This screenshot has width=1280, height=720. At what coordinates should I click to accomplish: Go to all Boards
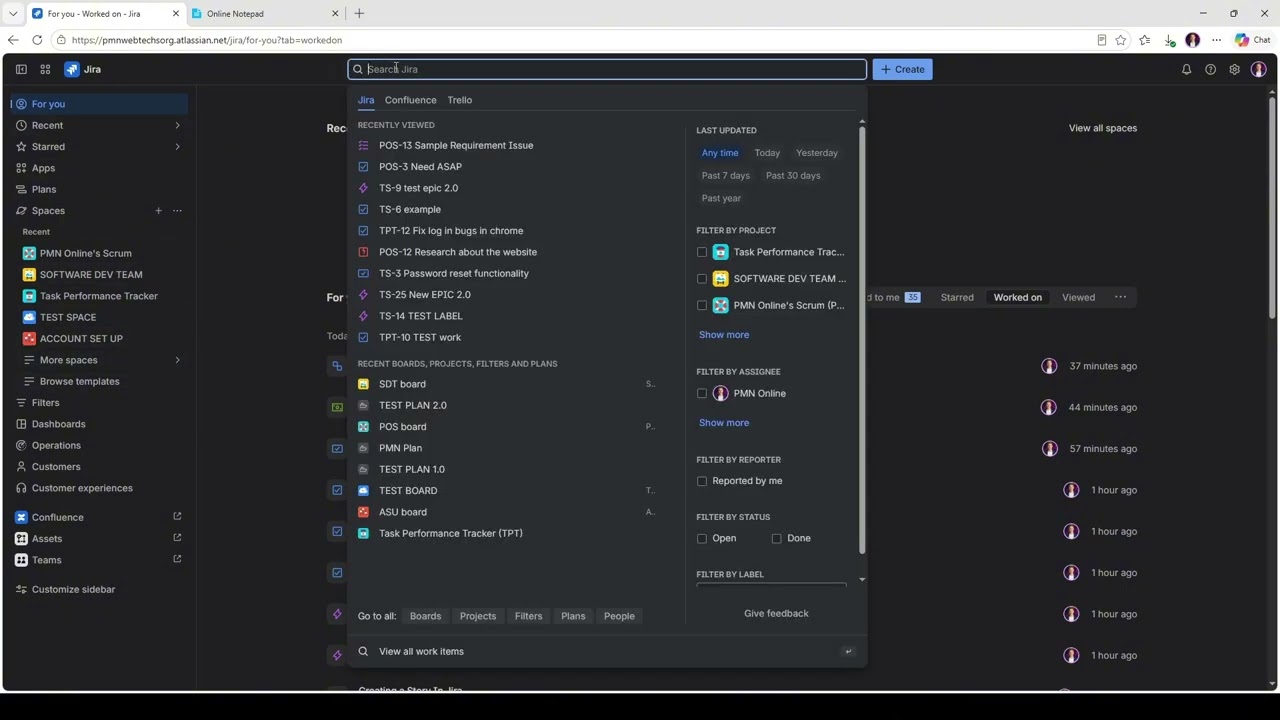pyautogui.click(x=425, y=616)
